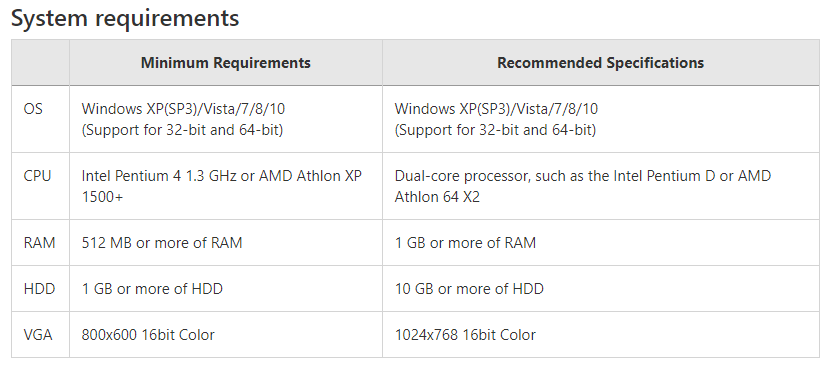The image size is (833, 390).
Task: Select the 1024x768 16bit Color cell
Action: [x=600, y=335]
